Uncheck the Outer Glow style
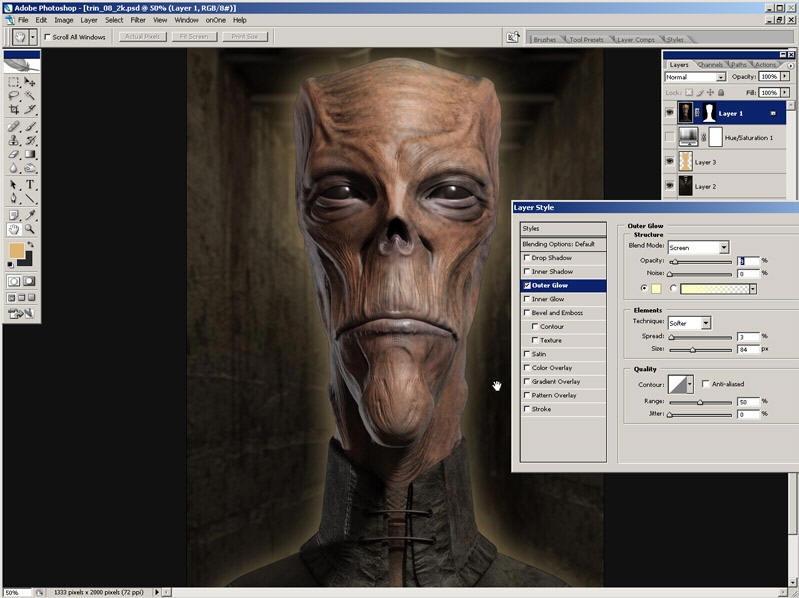The image size is (799, 598). click(527, 285)
